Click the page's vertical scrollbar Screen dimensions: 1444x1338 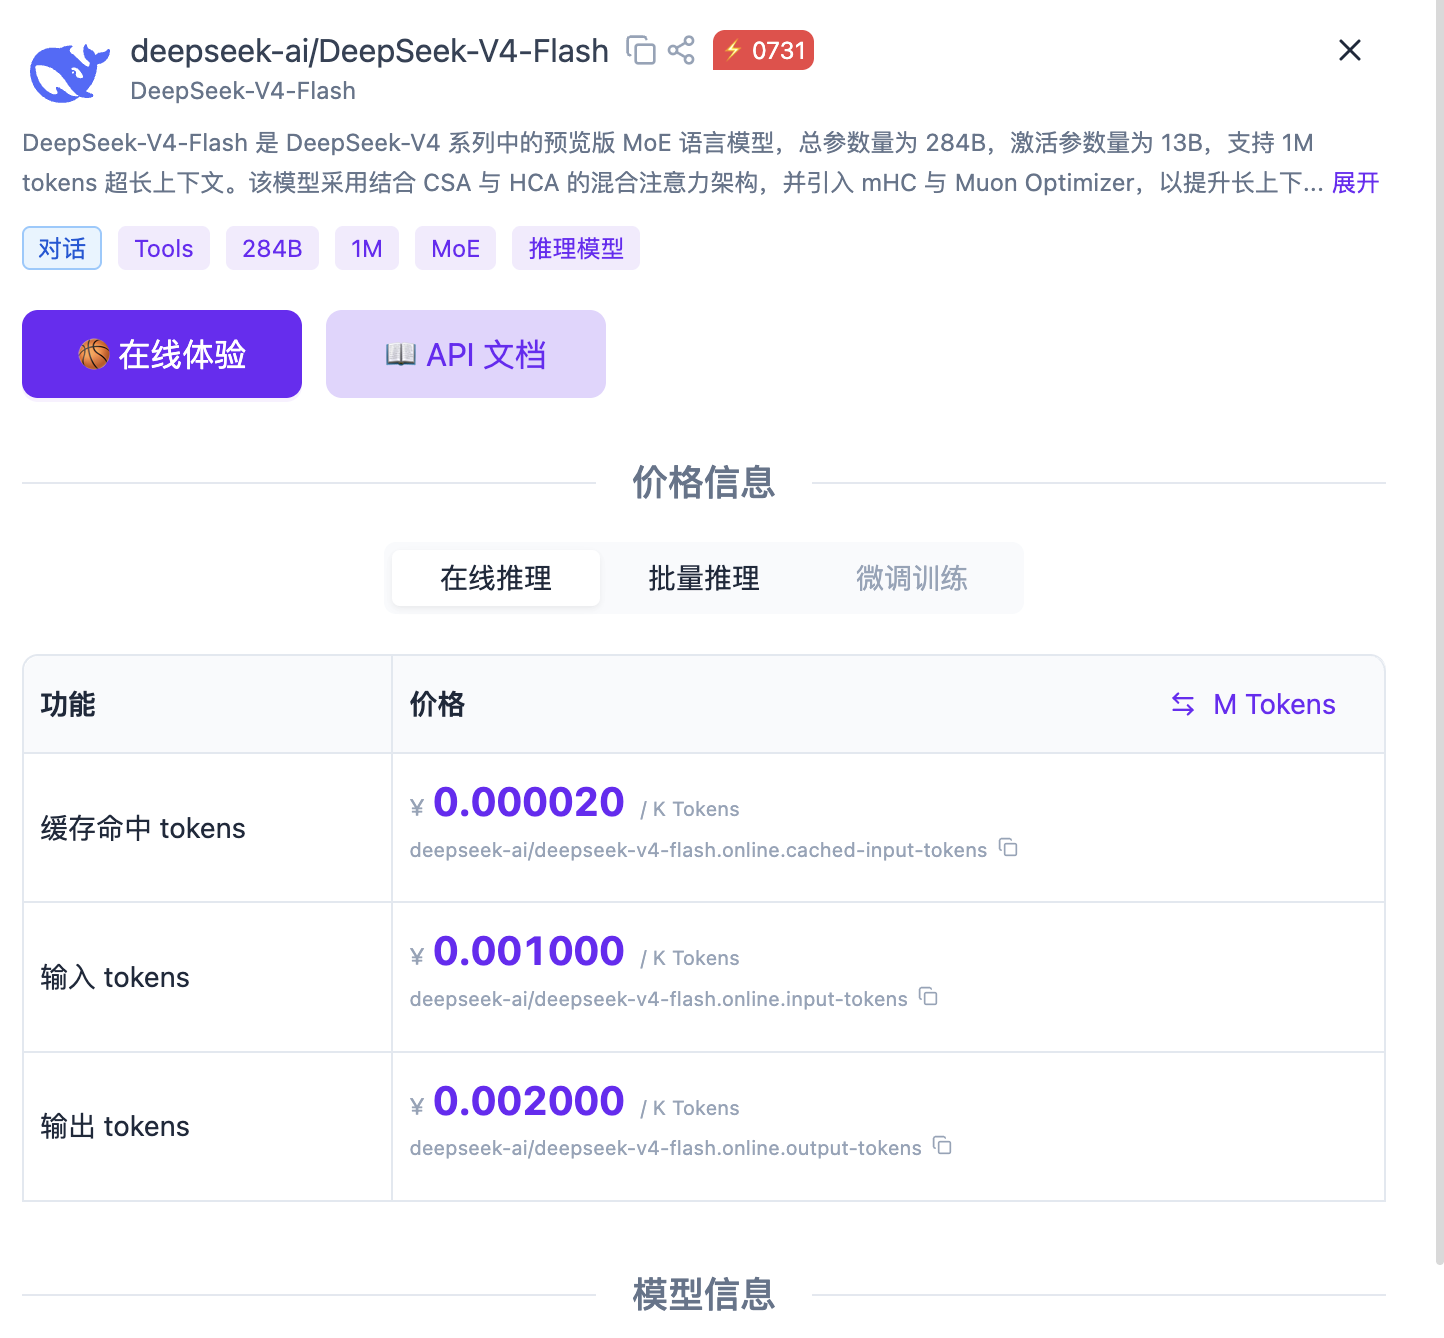point(1440,632)
